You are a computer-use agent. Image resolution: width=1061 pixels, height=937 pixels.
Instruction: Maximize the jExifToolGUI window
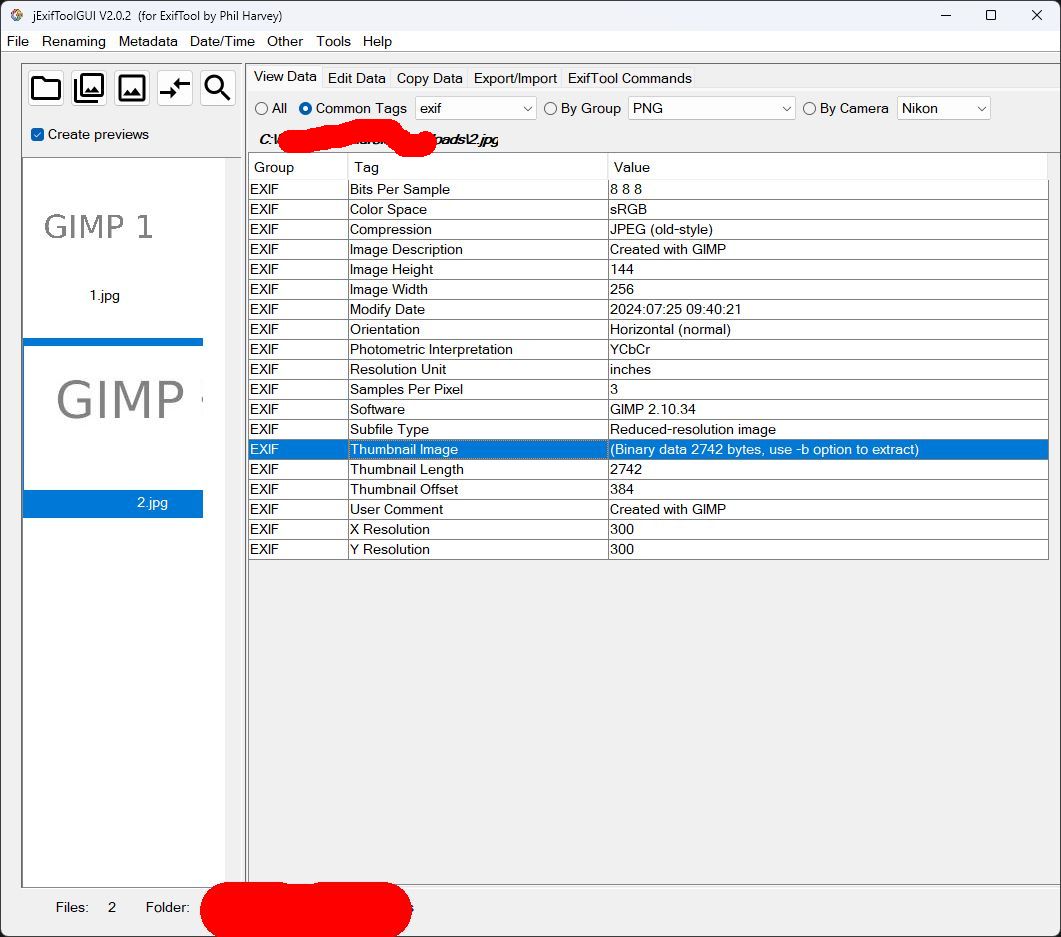point(991,15)
